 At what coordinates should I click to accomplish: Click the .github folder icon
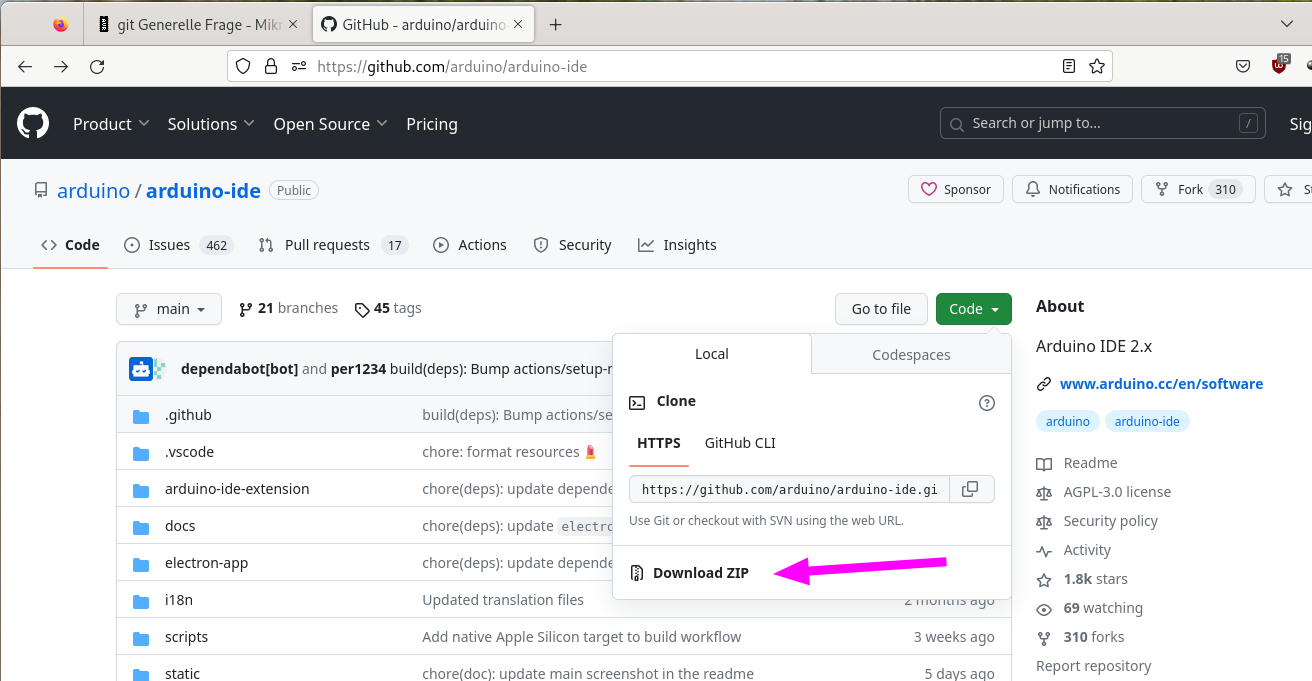pos(141,415)
